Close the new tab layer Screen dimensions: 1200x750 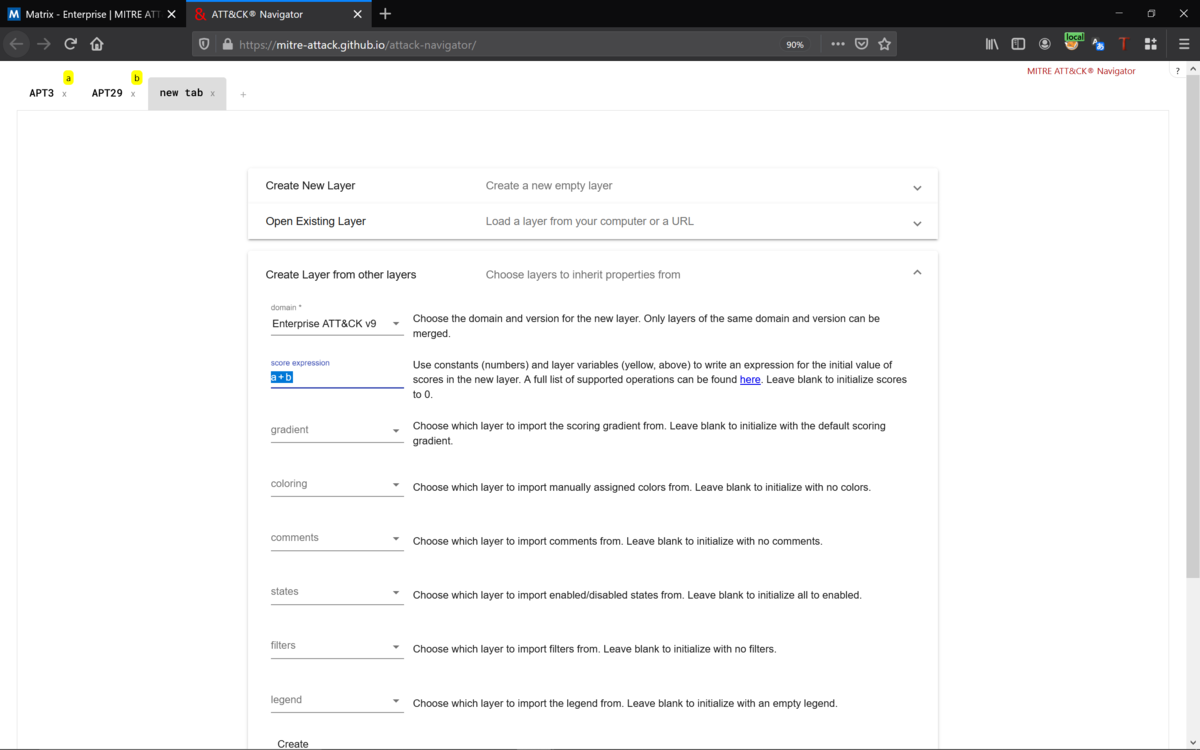[212, 94]
